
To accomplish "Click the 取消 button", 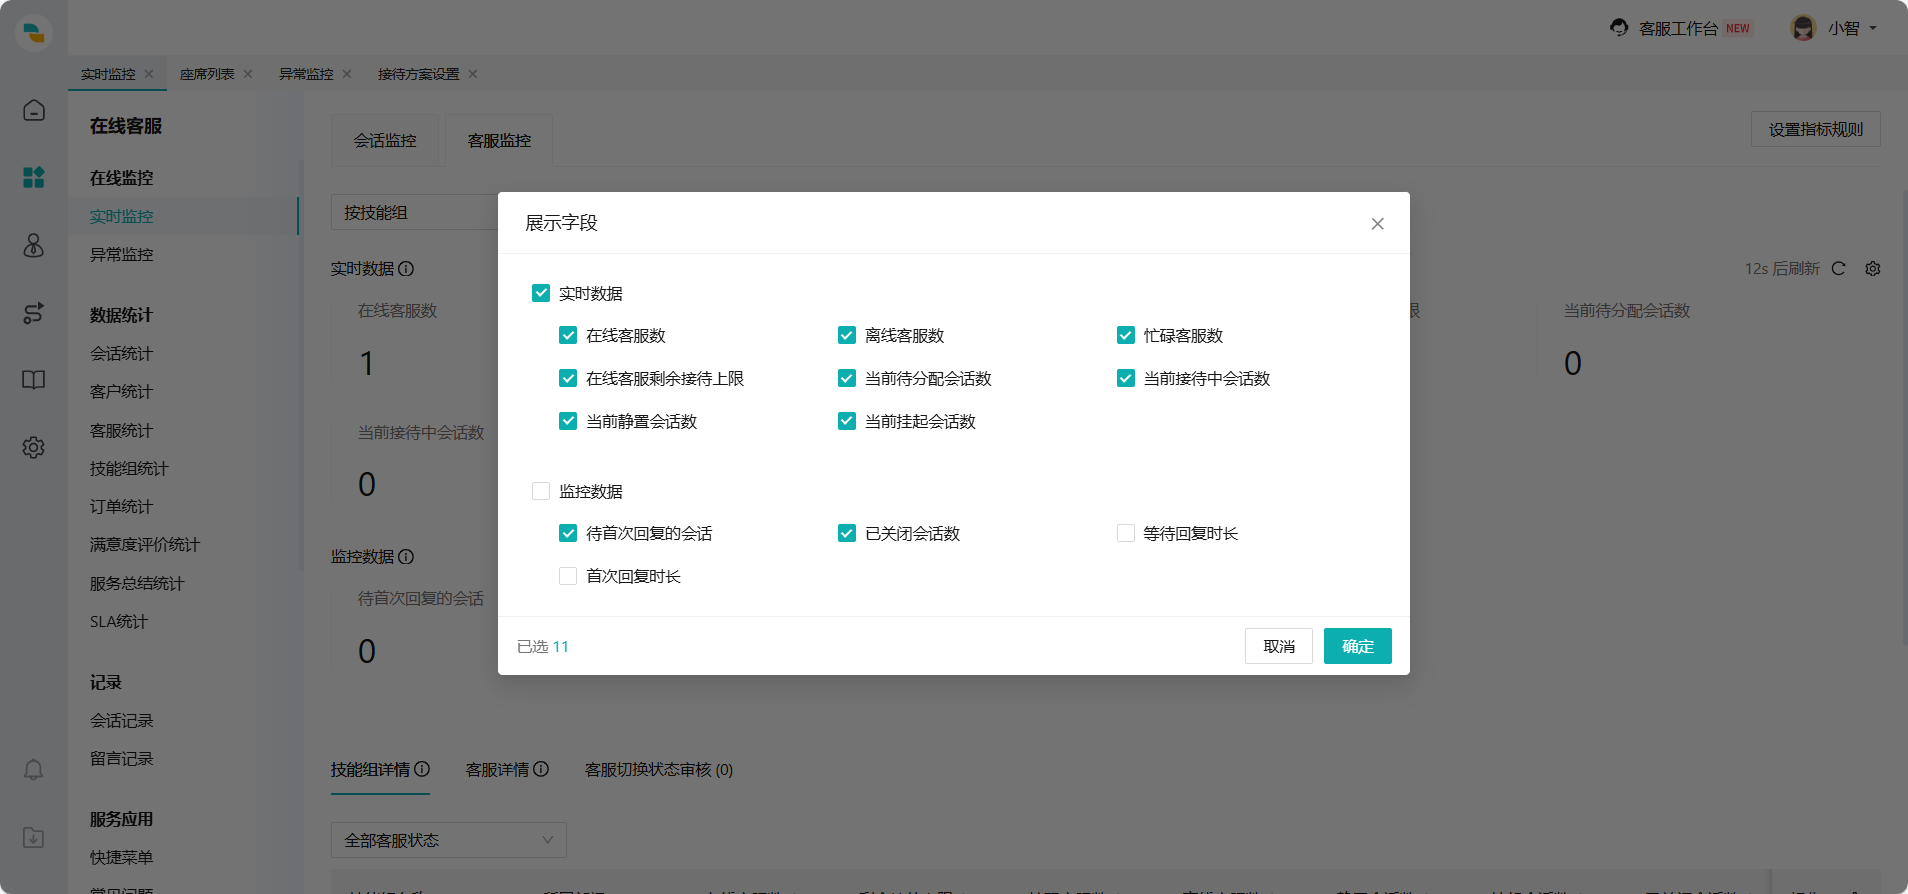I will [1279, 646].
